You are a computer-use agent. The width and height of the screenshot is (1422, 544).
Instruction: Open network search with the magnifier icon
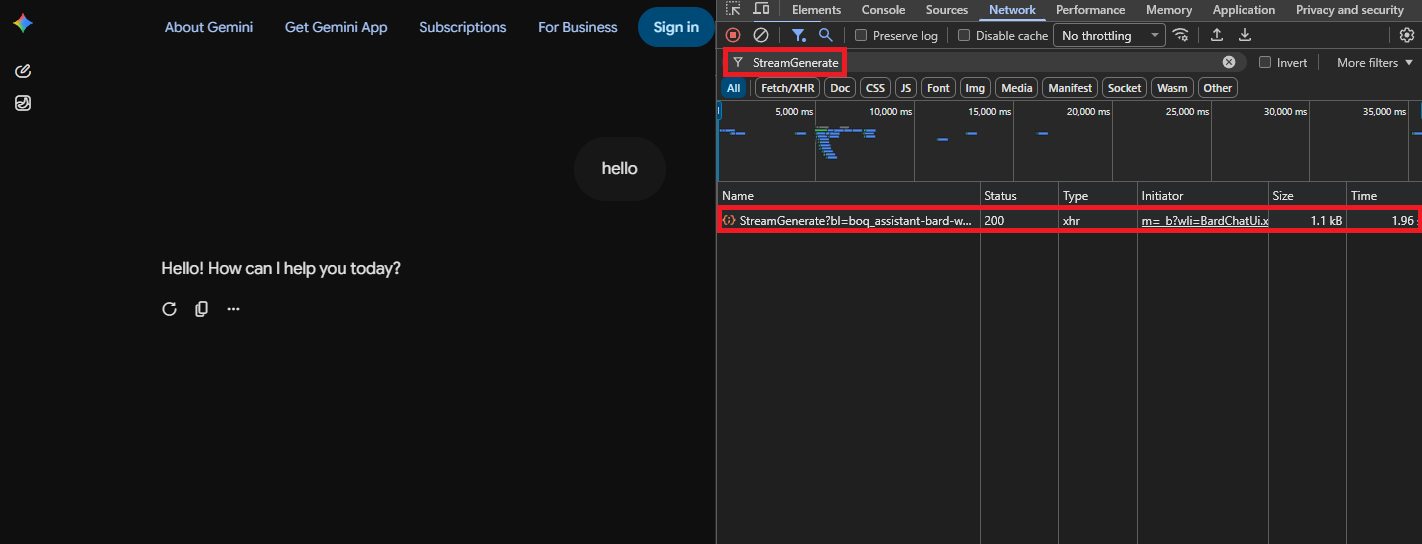[x=826, y=35]
